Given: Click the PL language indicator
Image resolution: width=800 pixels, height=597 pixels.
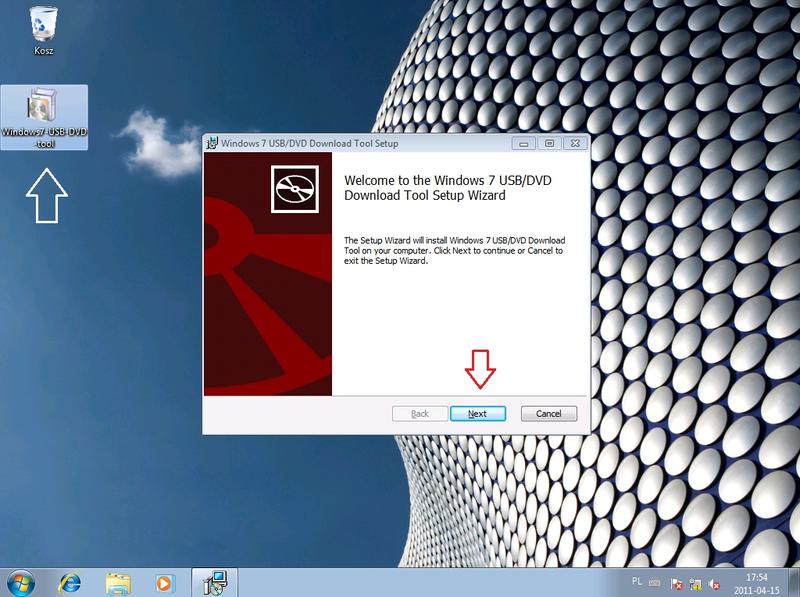Looking at the screenshot, I should (637, 581).
